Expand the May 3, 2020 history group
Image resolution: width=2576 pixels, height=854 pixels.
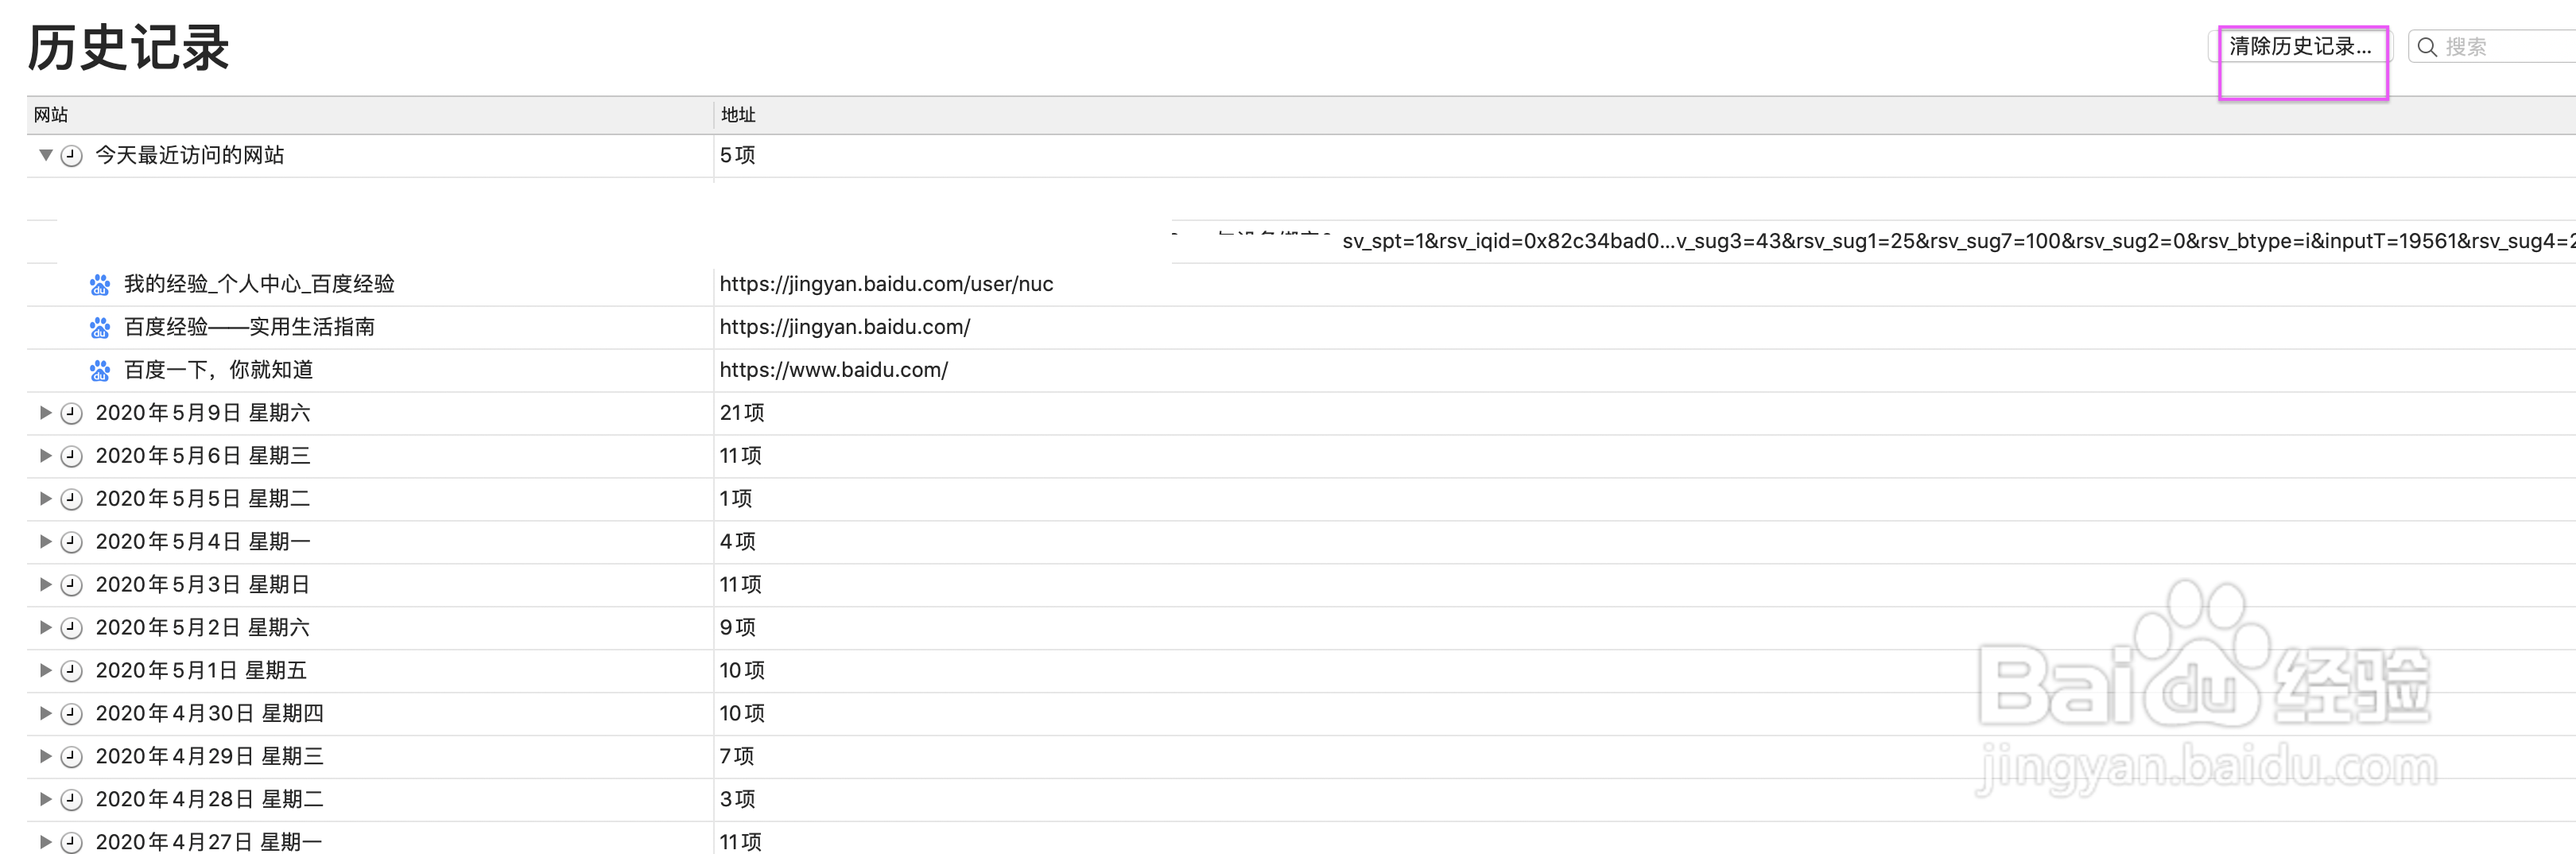[x=45, y=584]
